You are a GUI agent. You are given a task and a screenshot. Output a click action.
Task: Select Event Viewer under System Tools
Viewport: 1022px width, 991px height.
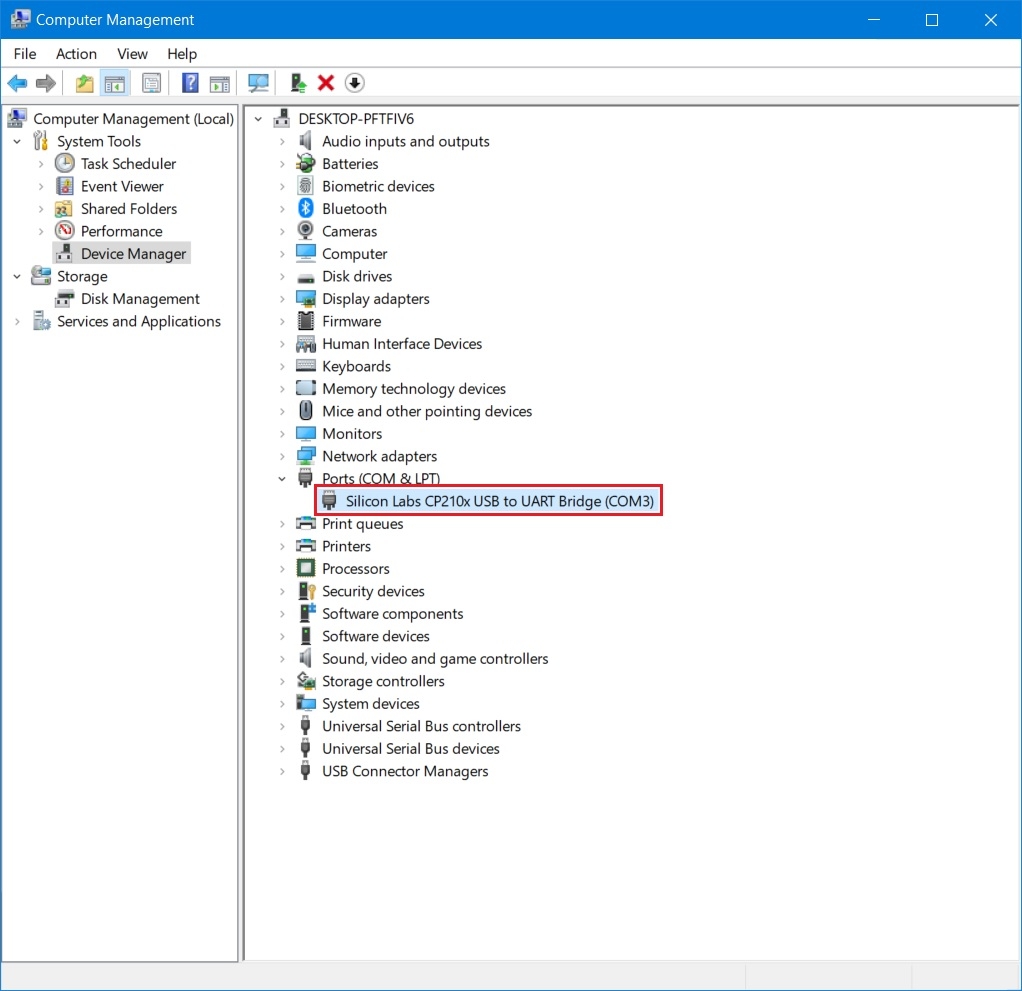122,187
